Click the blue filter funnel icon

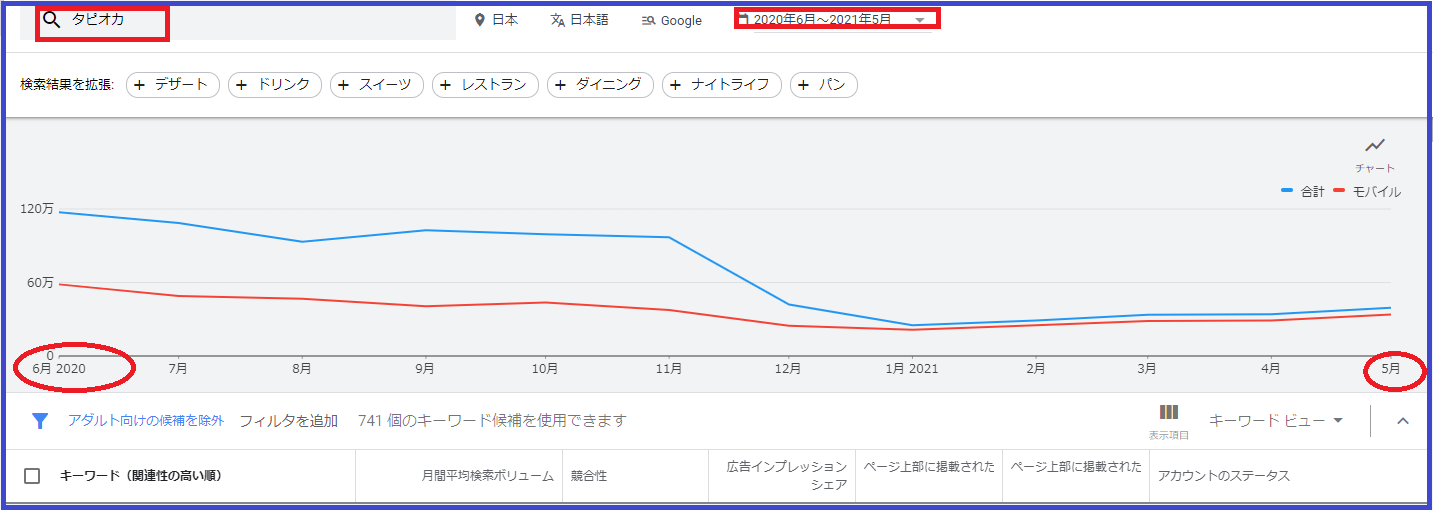[x=40, y=421]
